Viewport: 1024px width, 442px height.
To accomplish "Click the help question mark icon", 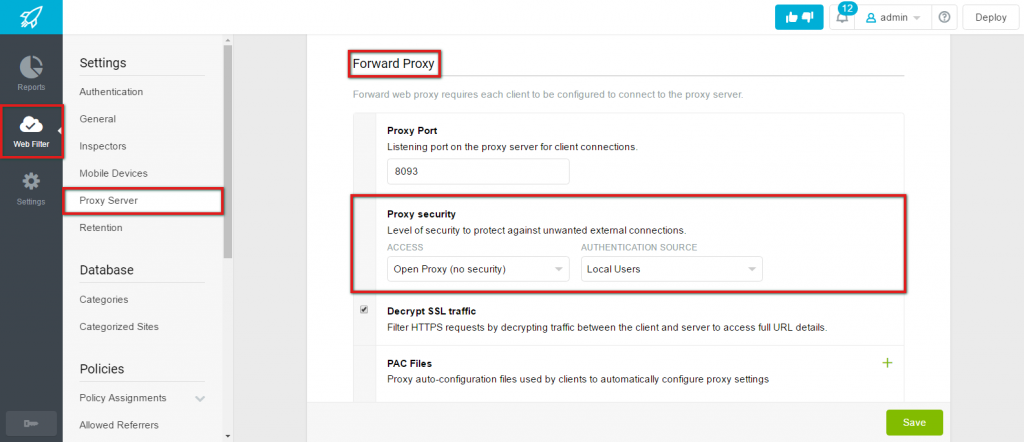I will (944, 18).
